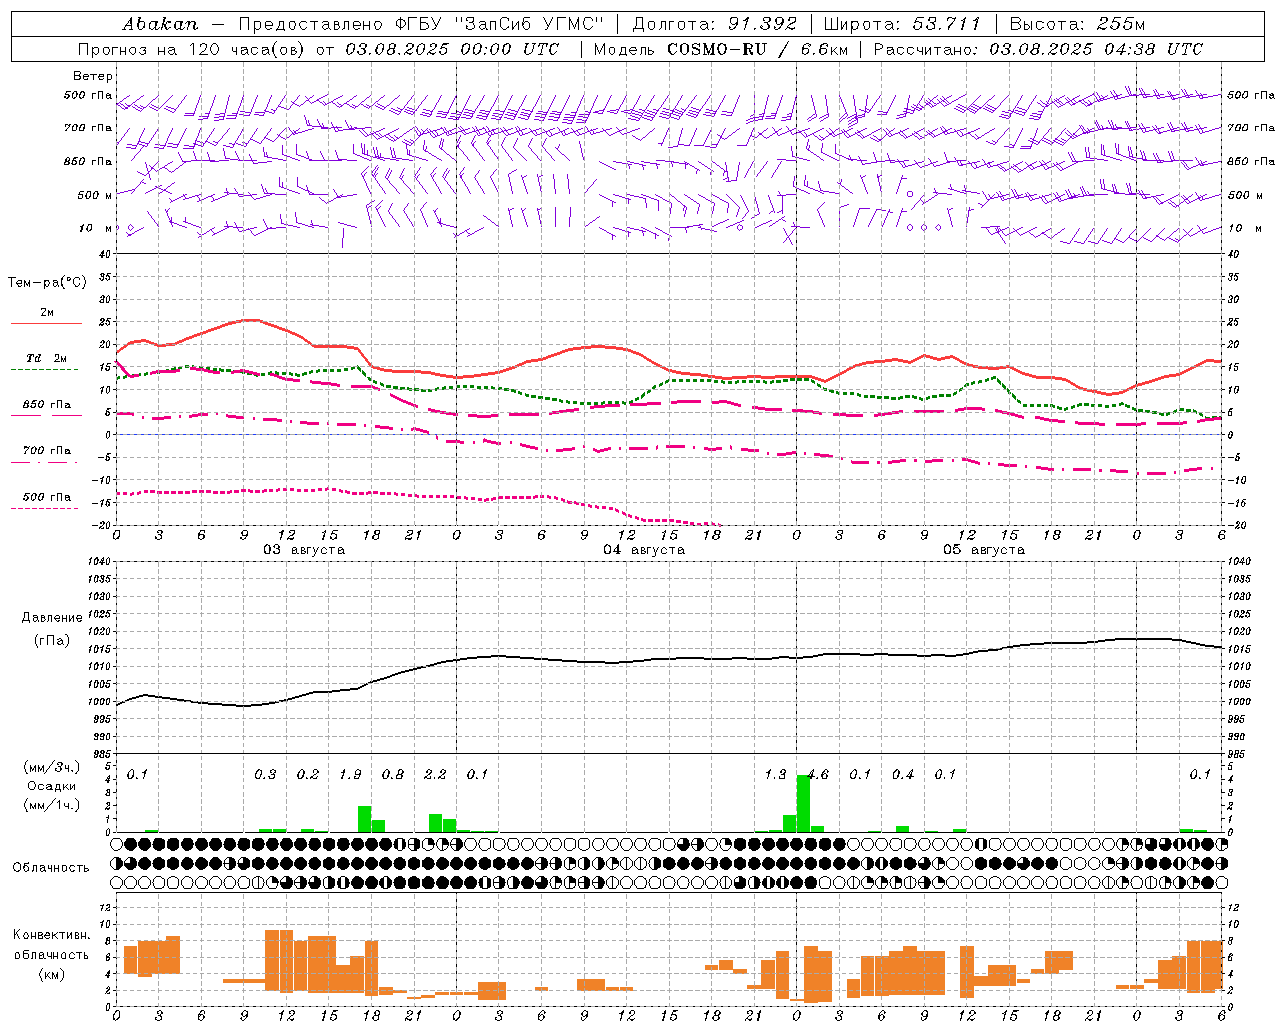Click the "Долгота: 91.392" header value
Image resolution: width=1280 pixels, height=1024 pixels.
tap(715, 24)
